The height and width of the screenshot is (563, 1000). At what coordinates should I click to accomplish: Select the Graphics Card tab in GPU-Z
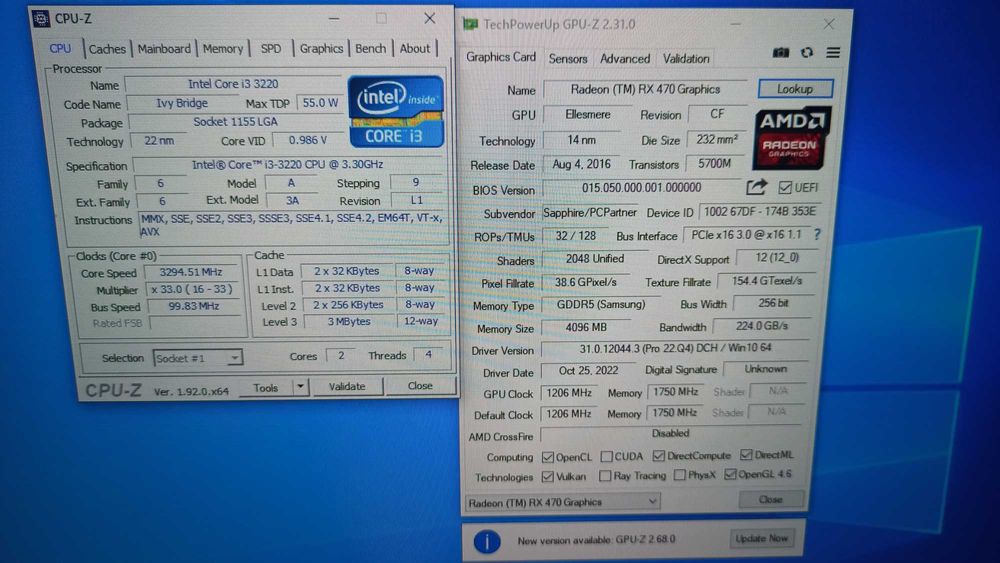click(501, 57)
